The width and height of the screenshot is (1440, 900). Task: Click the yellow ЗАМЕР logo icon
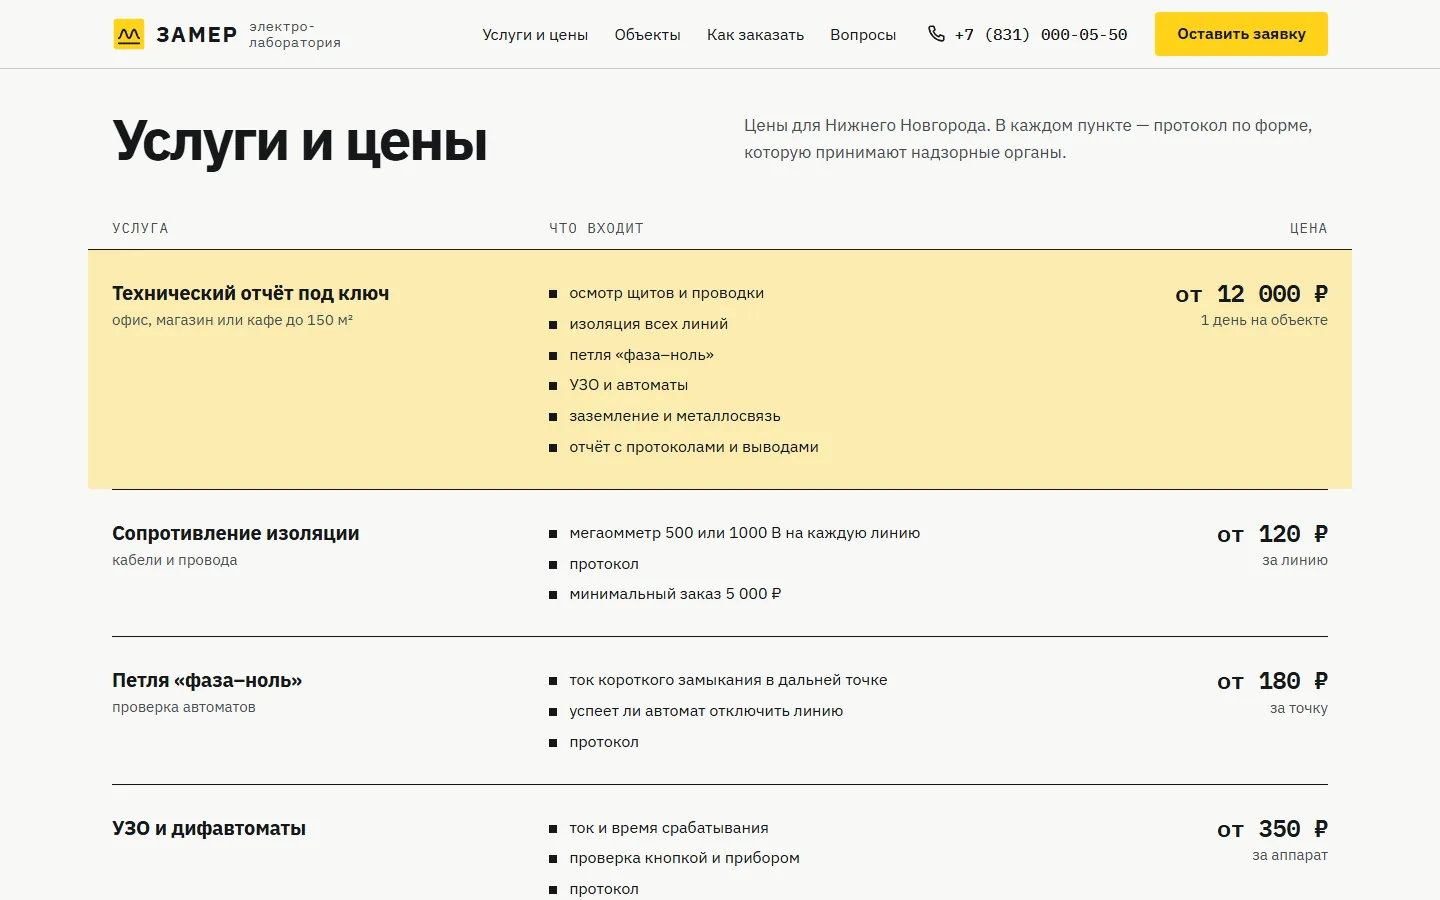pos(128,34)
